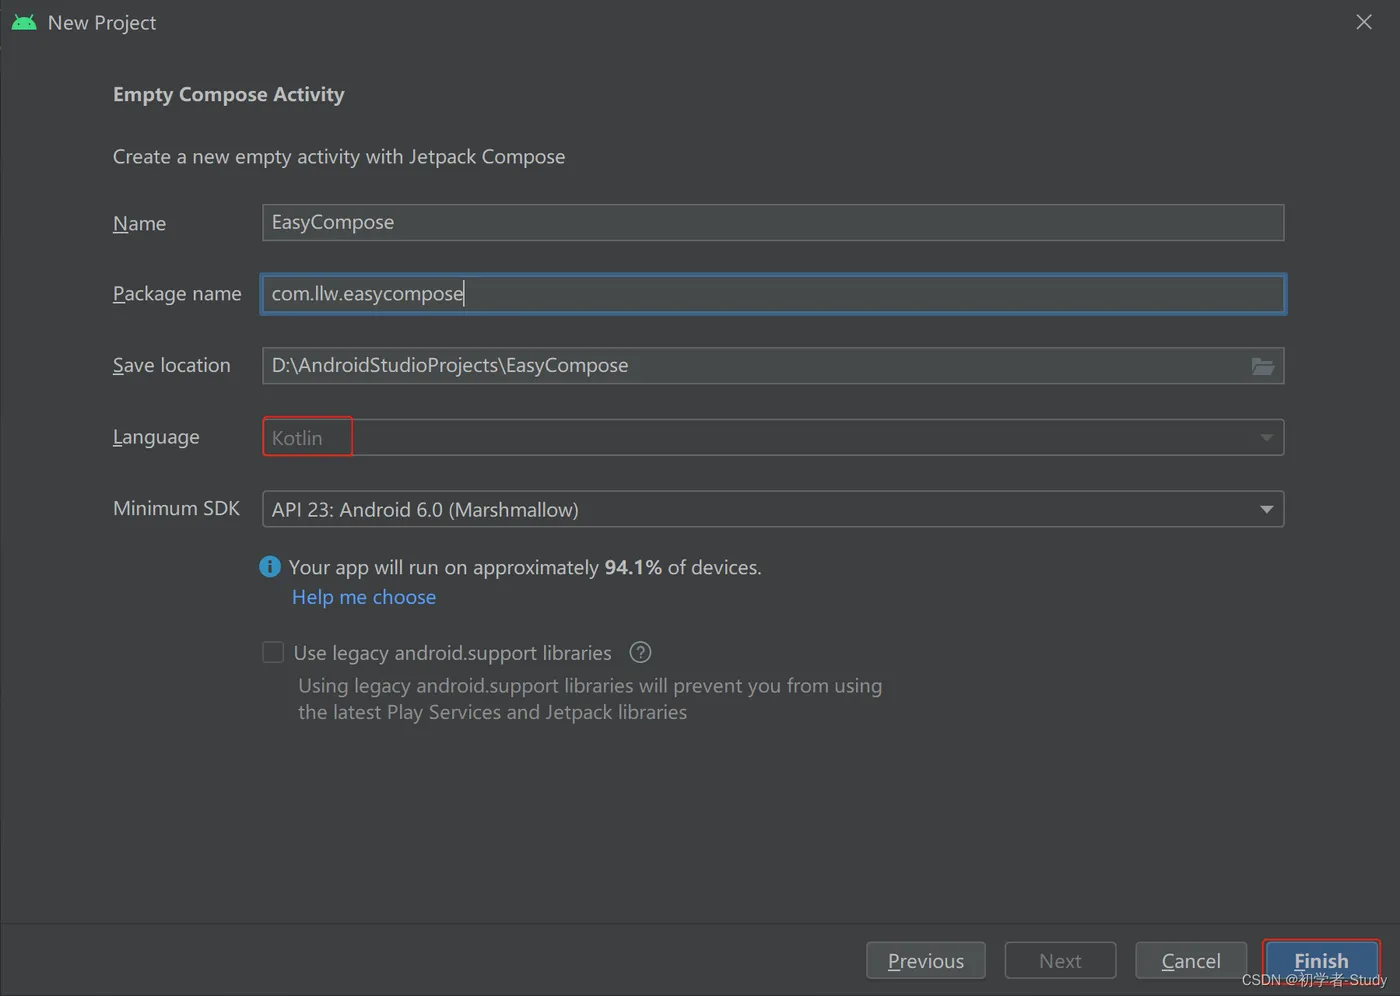Click the Cancel button

[1191, 960]
